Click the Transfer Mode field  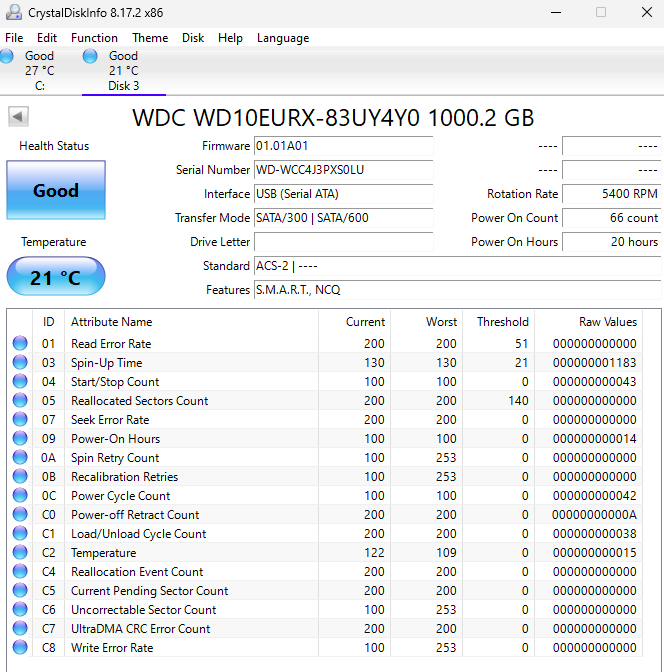coord(343,218)
